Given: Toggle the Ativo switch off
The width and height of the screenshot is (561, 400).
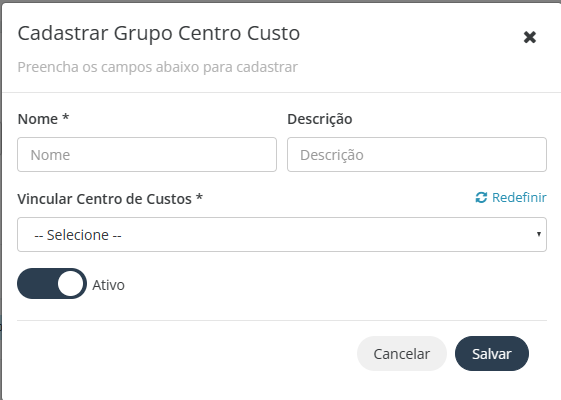Looking at the screenshot, I should click(x=52, y=283).
